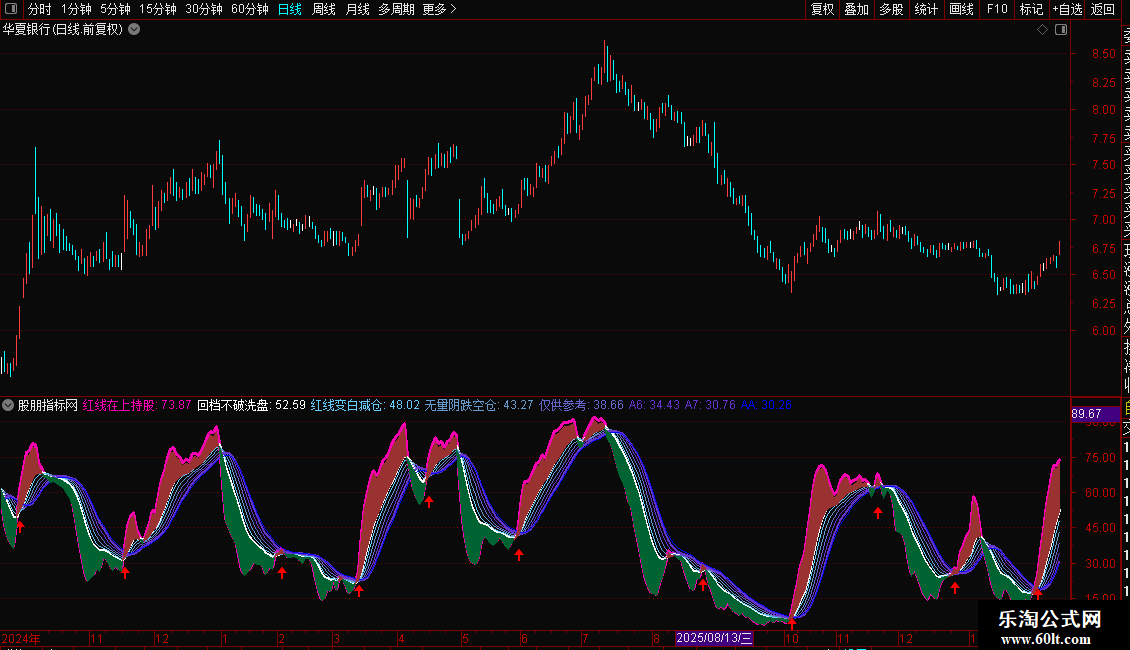Image resolution: width=1130 pixels, height=650 pixels.
Task: Select the 日线 daily chart tab
Action: [x=290, y=9]
